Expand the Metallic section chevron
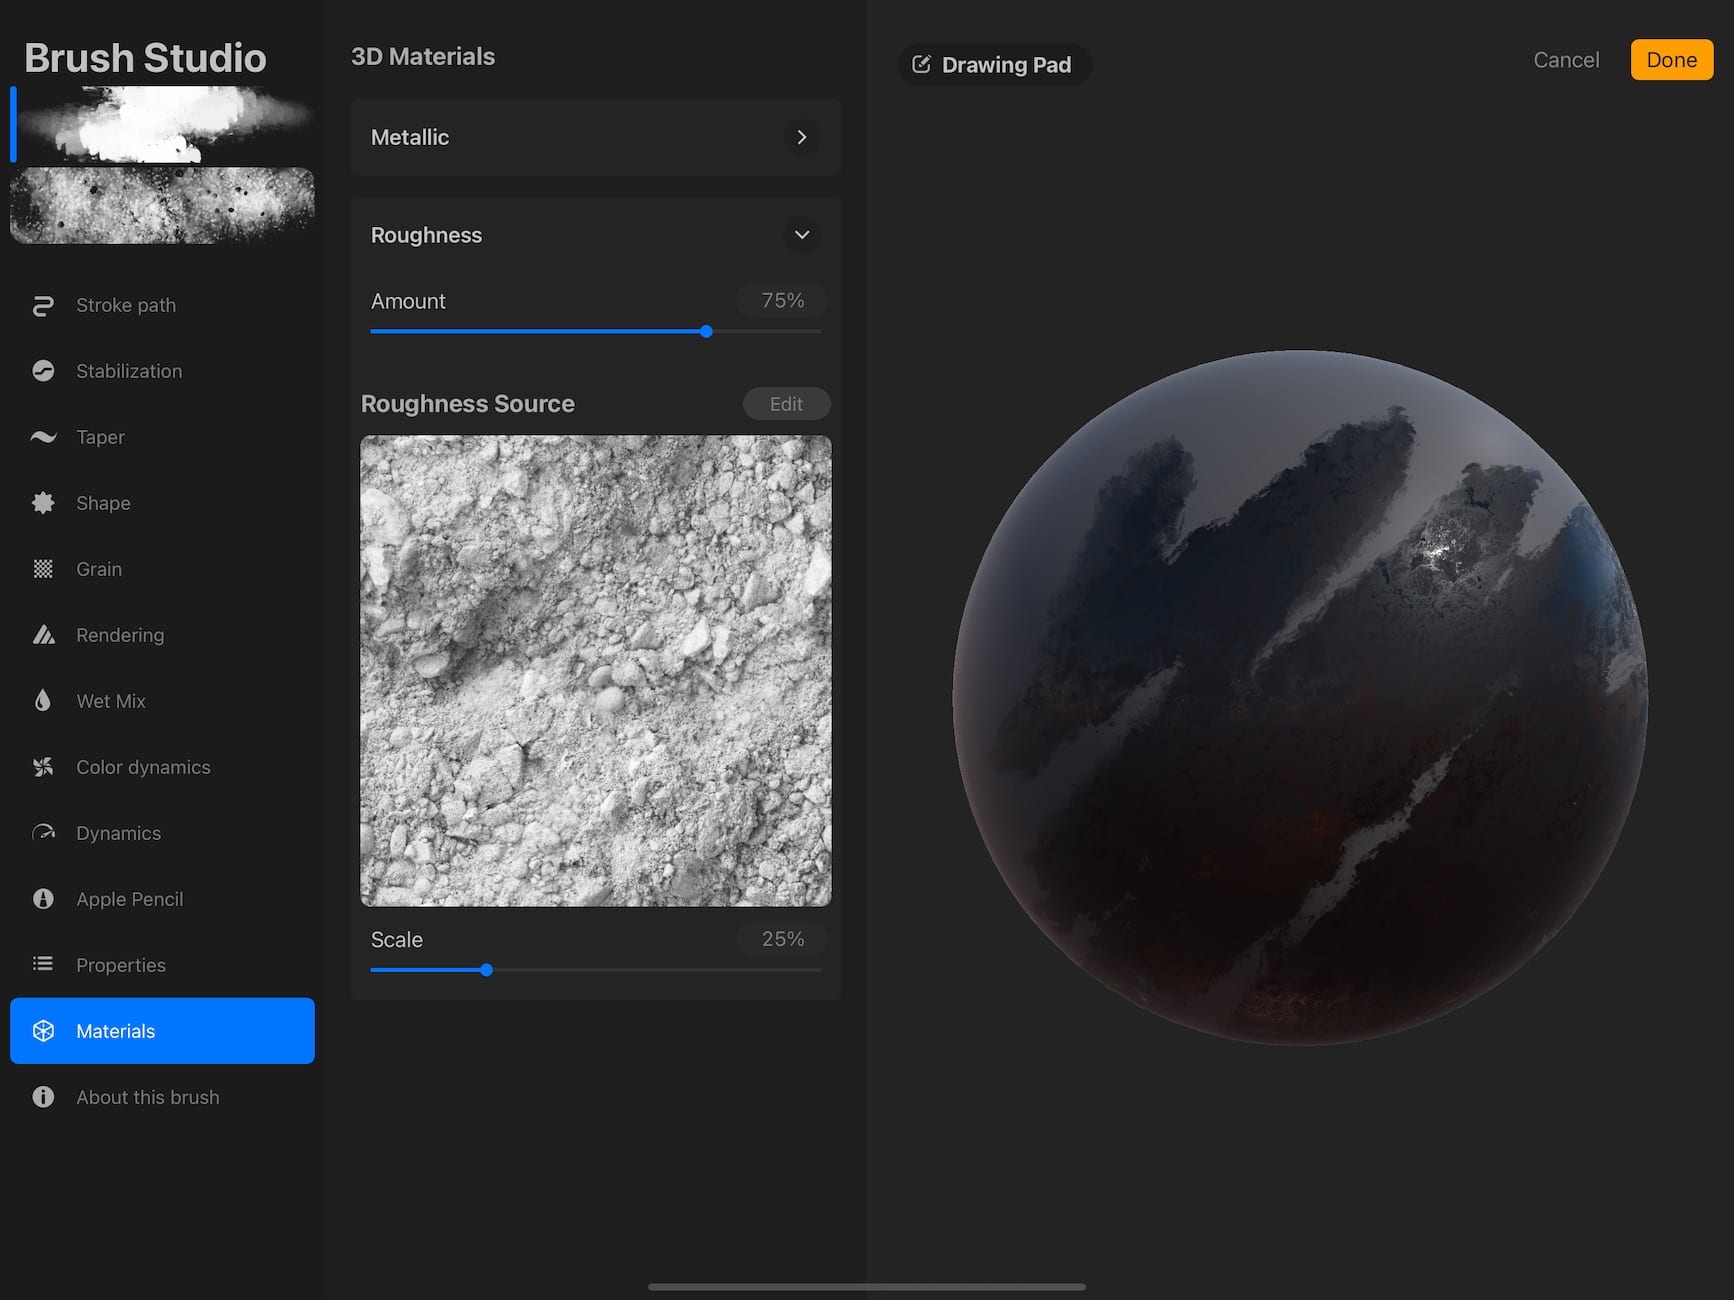This screenshot has width=1734, height=1300. click(801, 137)
